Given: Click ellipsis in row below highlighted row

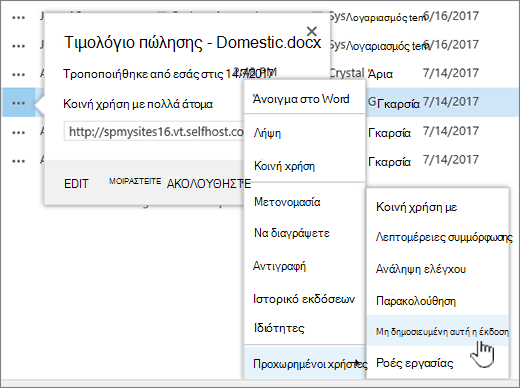Looking at the screenshot, I should click(18, 132).
